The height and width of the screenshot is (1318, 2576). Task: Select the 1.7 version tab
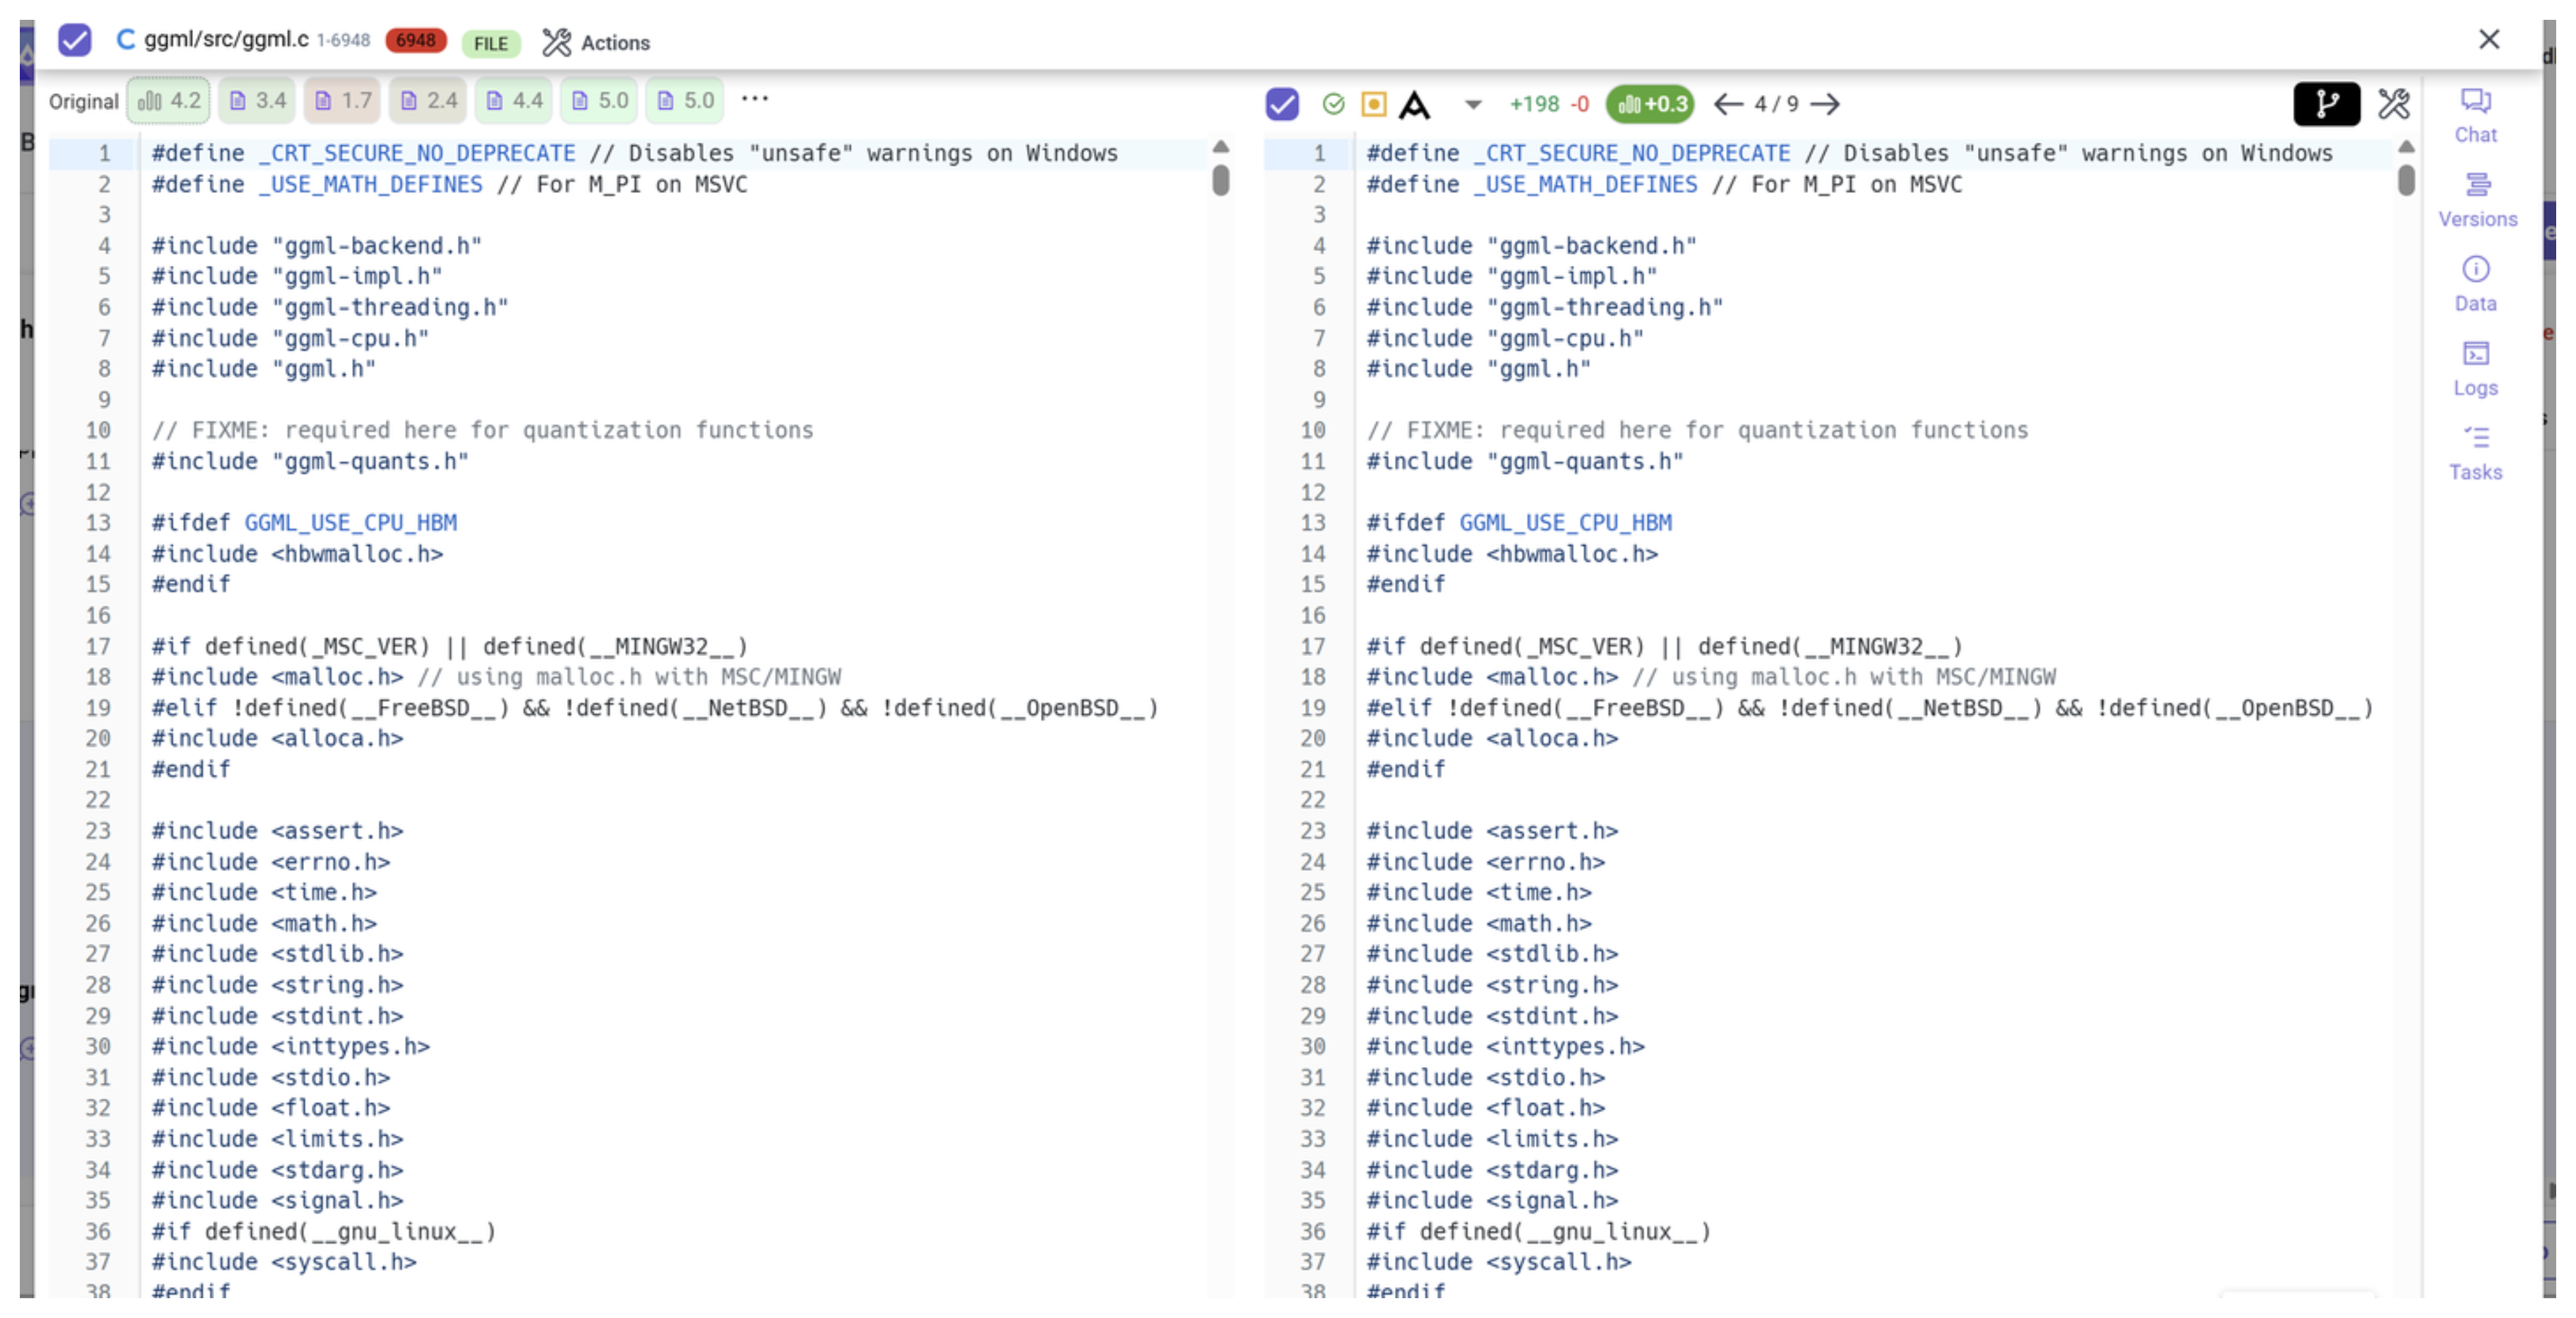[x=343, y=100]
